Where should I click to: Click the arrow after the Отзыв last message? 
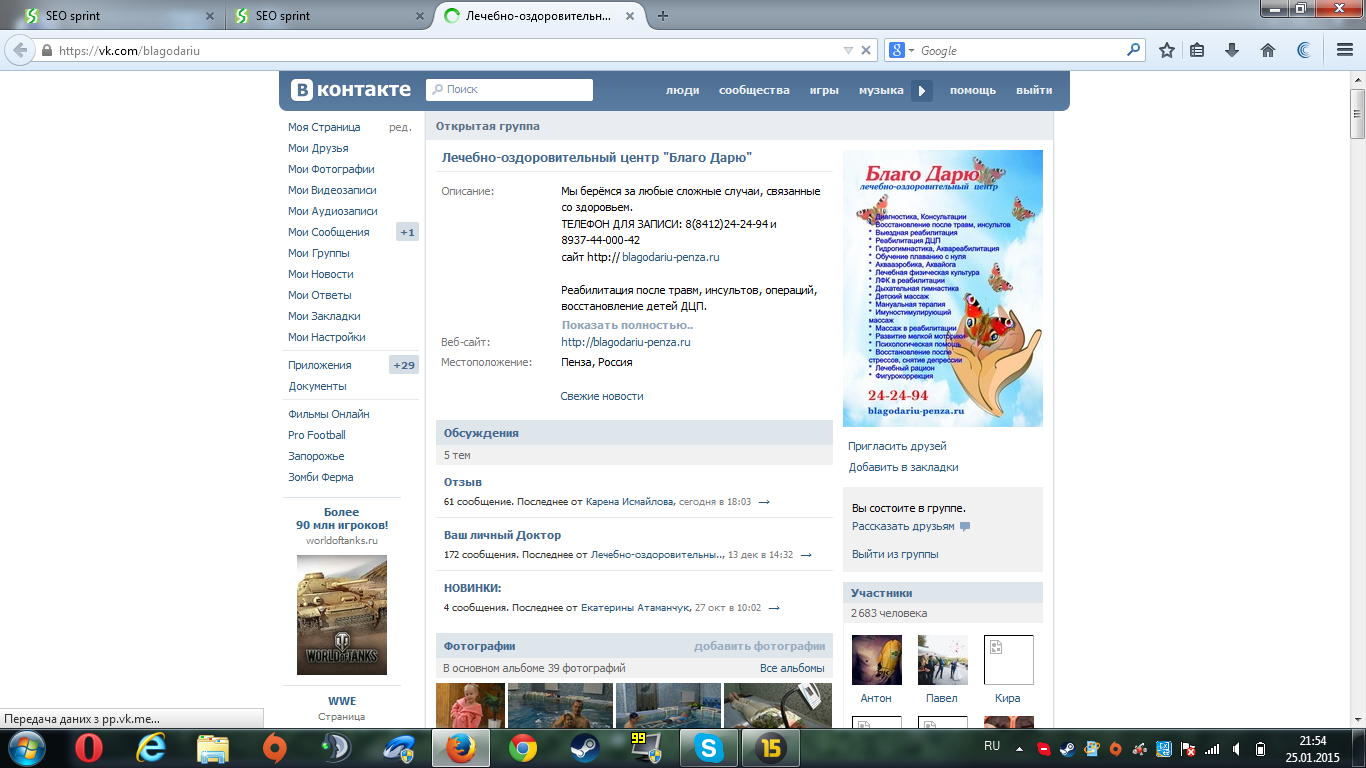pos(764,502)
